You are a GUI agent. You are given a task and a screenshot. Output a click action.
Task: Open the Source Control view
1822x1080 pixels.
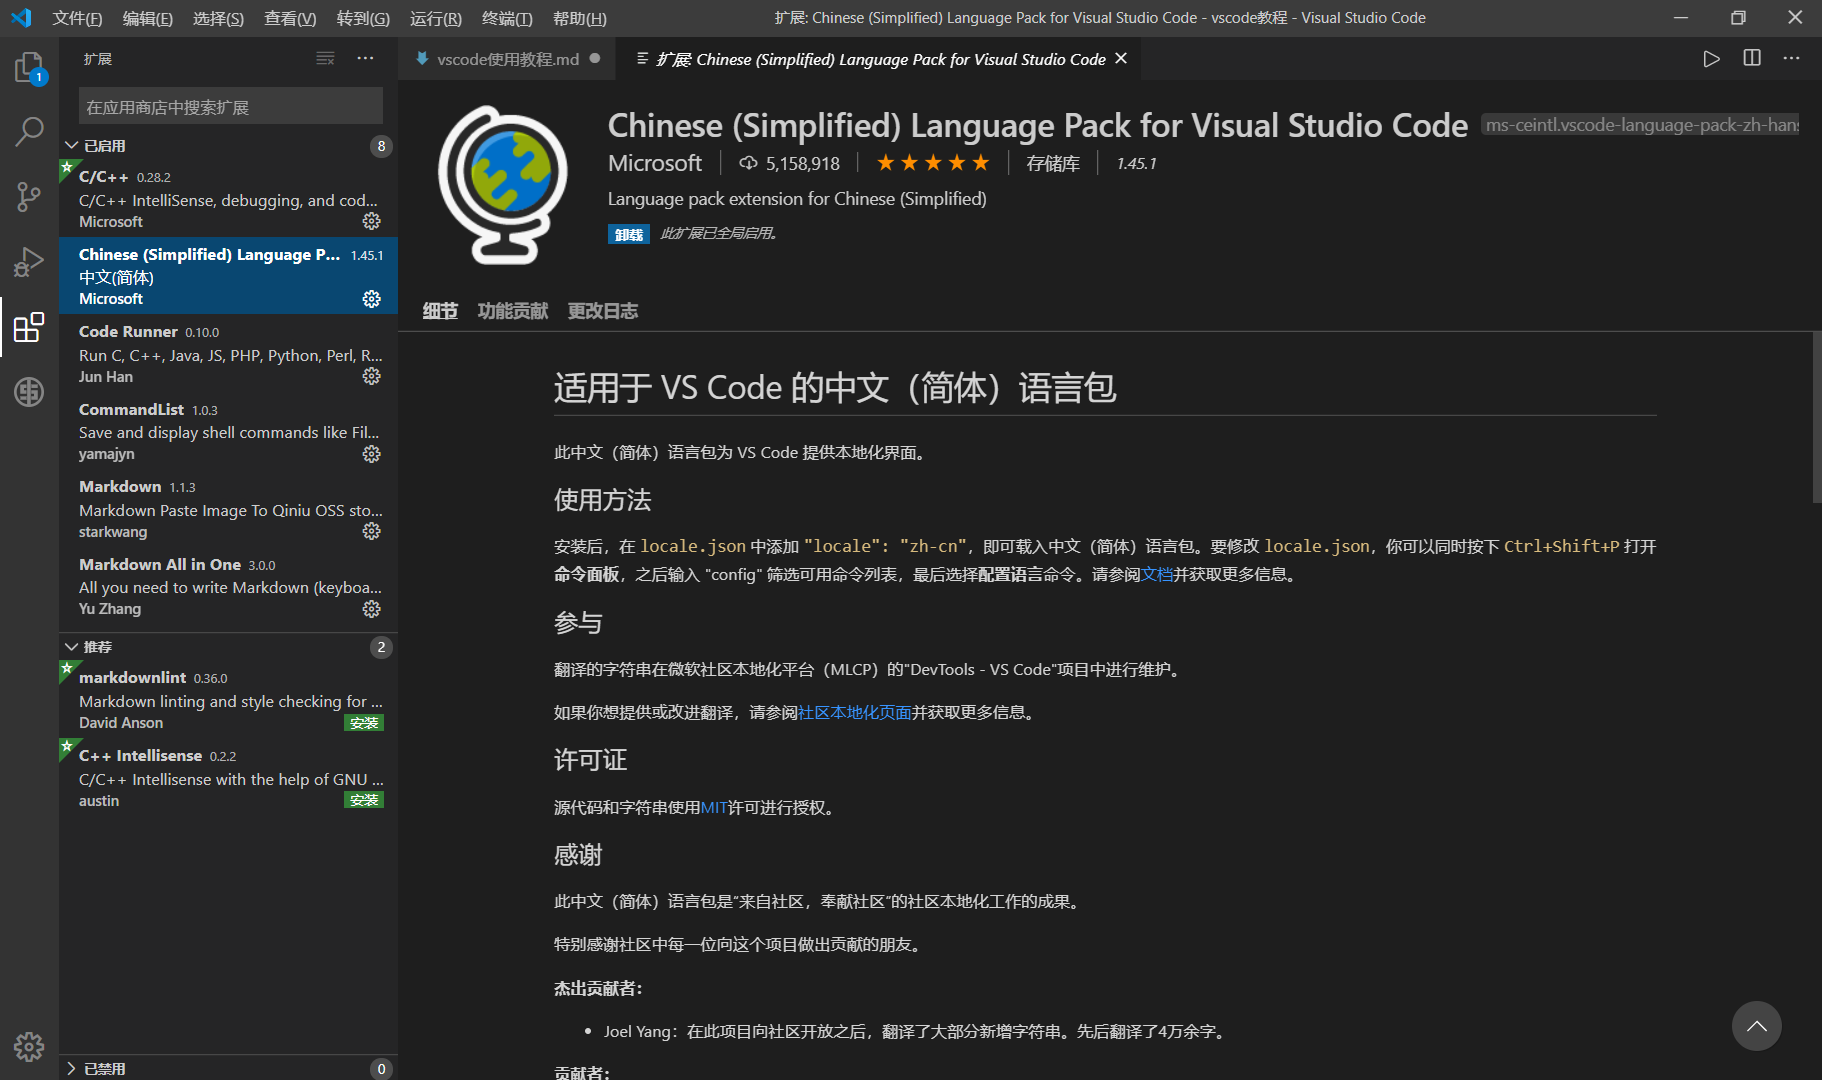[x=29, y=196]
